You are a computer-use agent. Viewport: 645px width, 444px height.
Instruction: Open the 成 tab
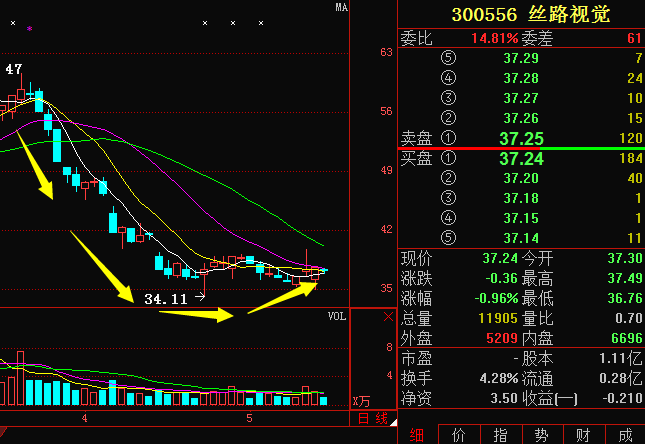coord(625,435)
